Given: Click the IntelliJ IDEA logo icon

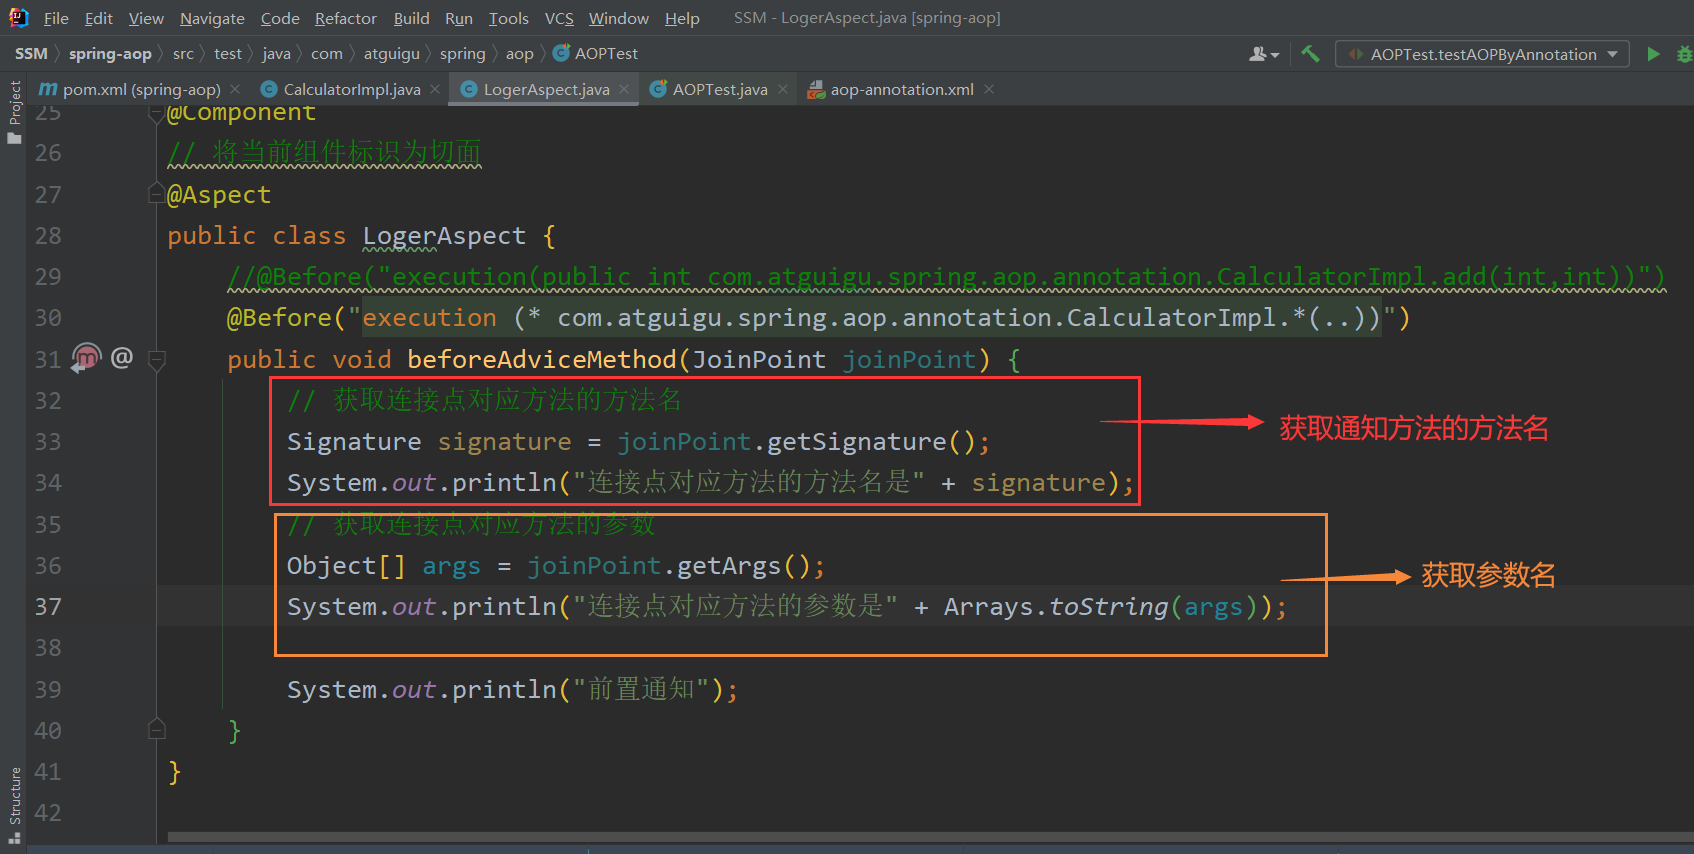Looking at the screenshot, I should click(18, 17).
